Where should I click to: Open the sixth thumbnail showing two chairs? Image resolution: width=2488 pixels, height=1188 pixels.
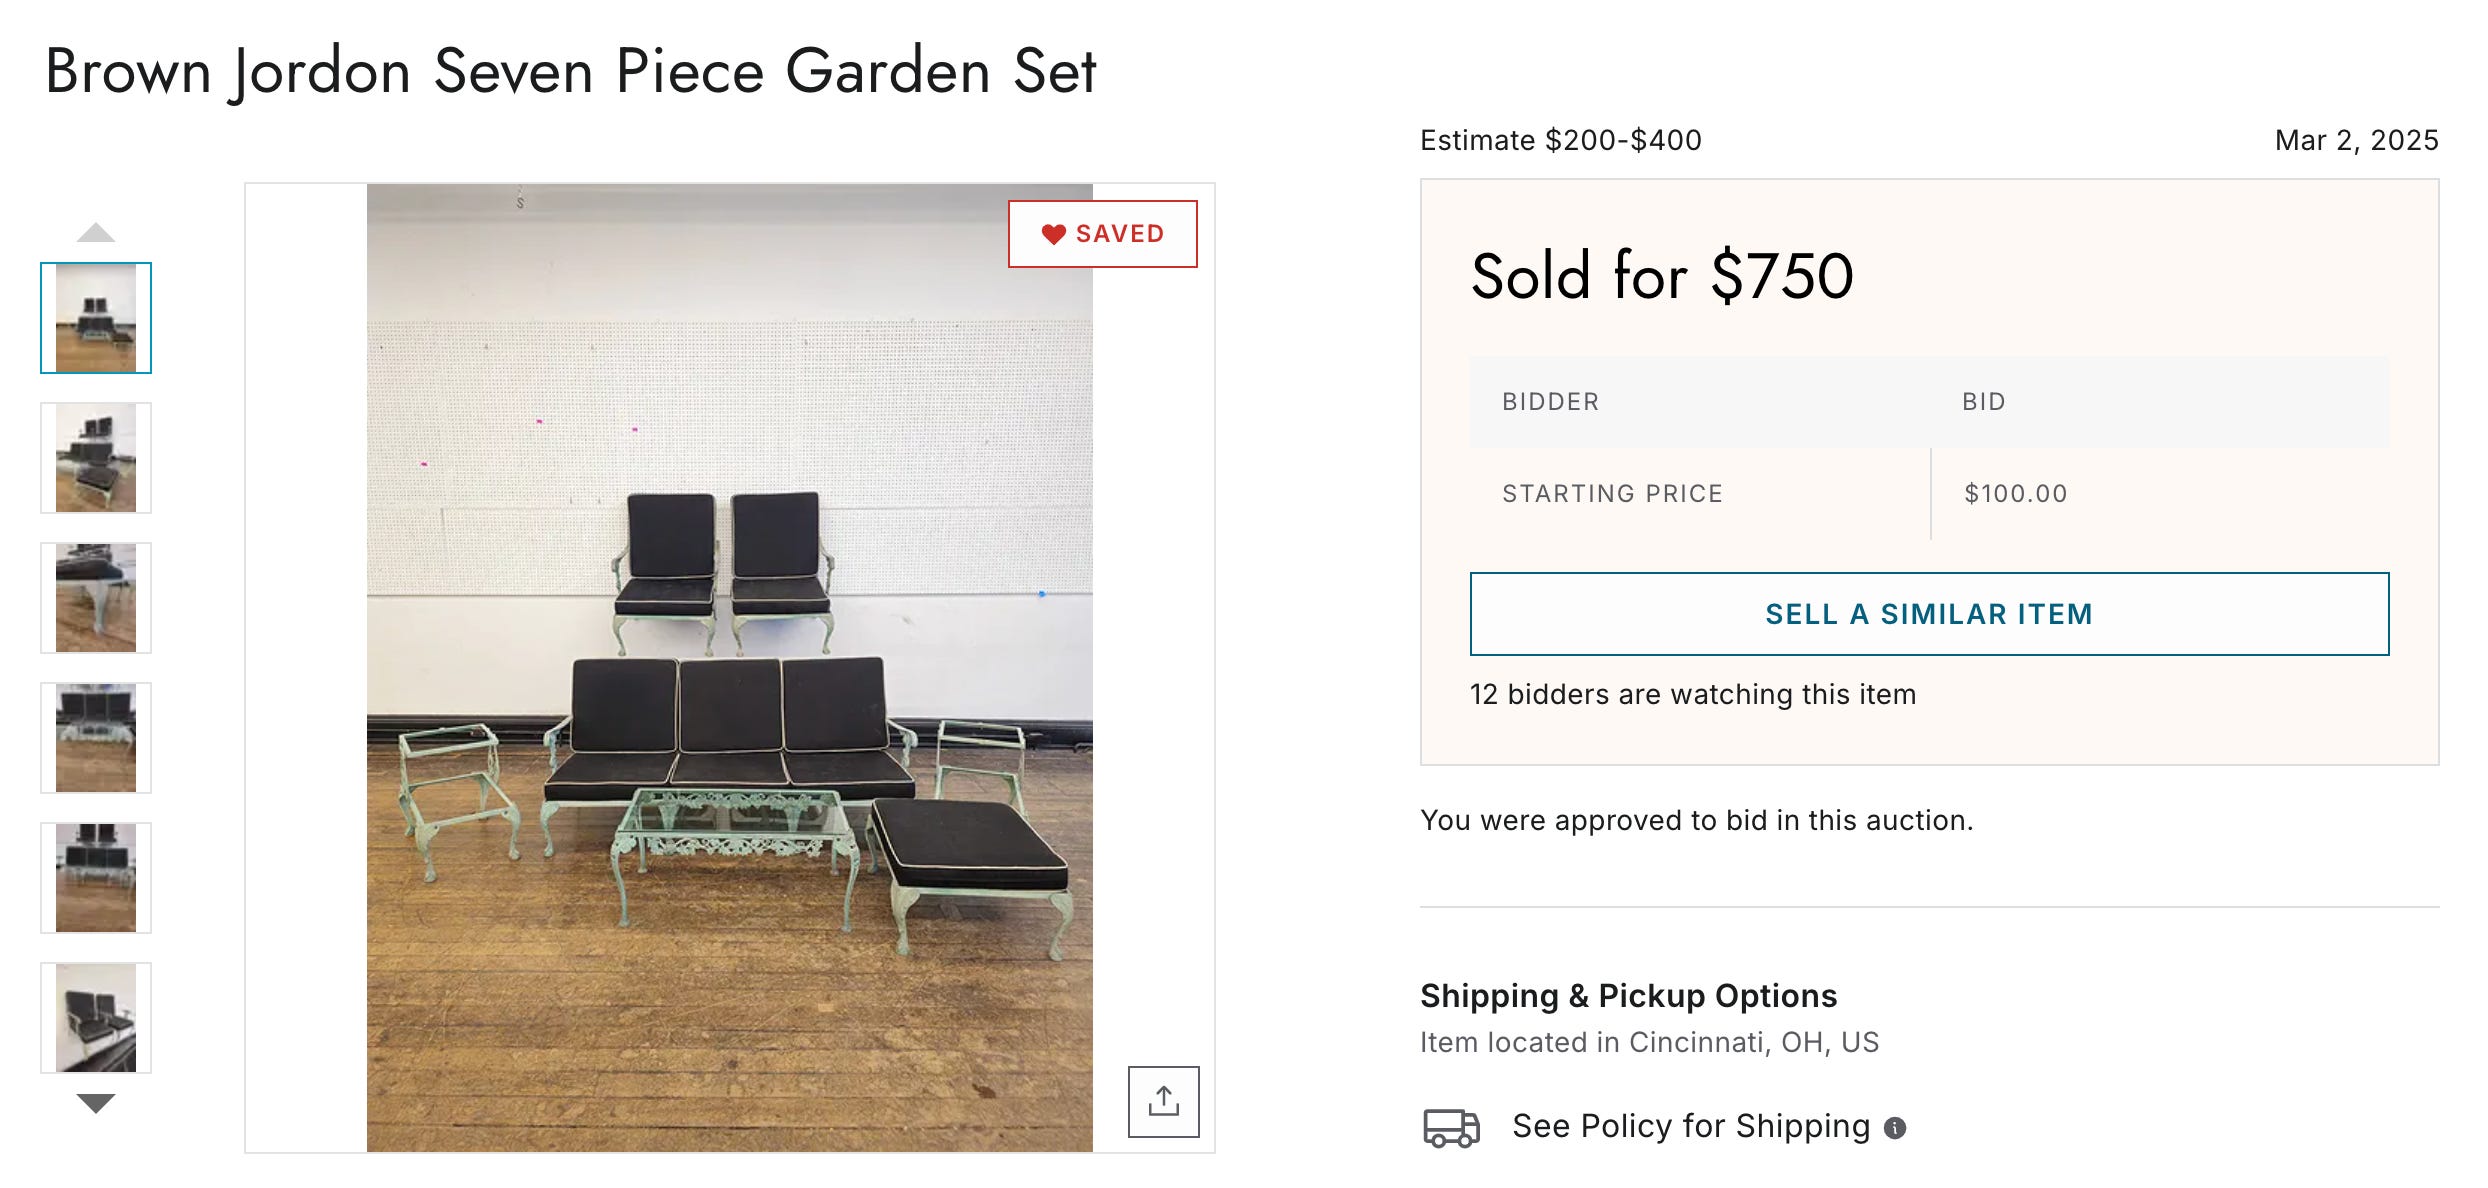(96, 1018)
